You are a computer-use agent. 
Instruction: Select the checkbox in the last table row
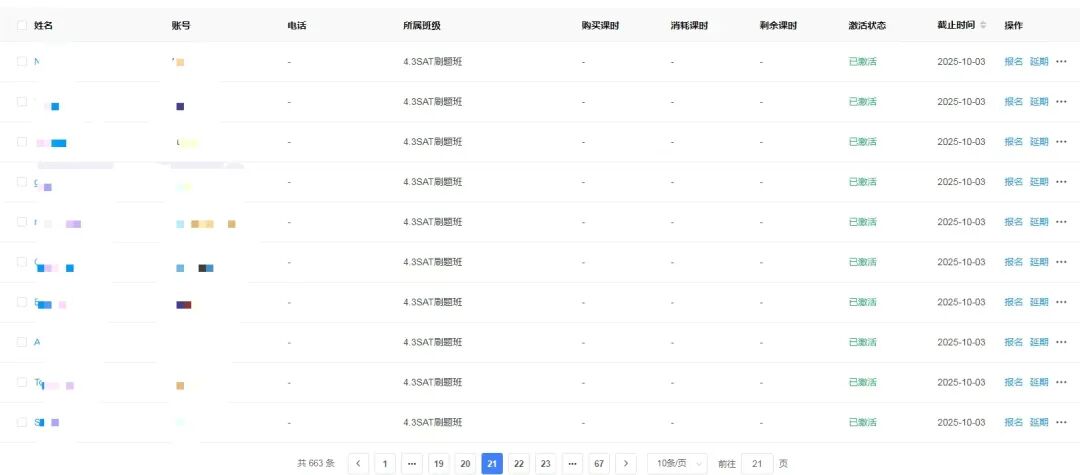22,422
